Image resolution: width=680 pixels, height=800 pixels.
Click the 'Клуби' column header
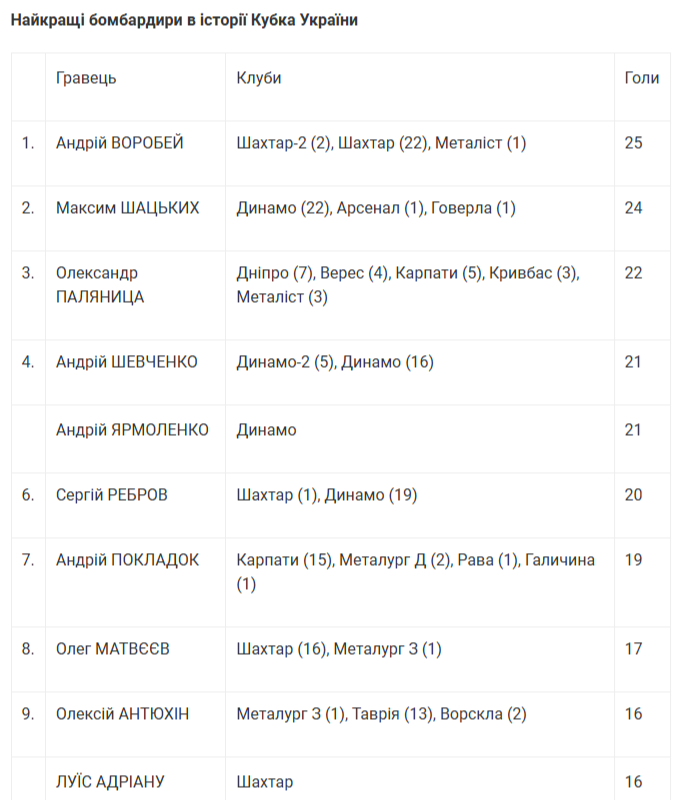(259, 78)
